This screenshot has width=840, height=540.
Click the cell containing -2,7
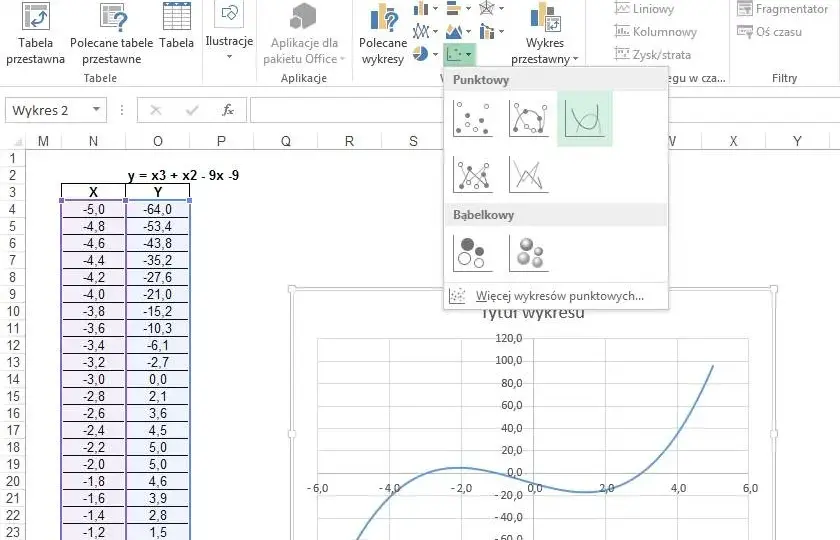click(158, 362)
